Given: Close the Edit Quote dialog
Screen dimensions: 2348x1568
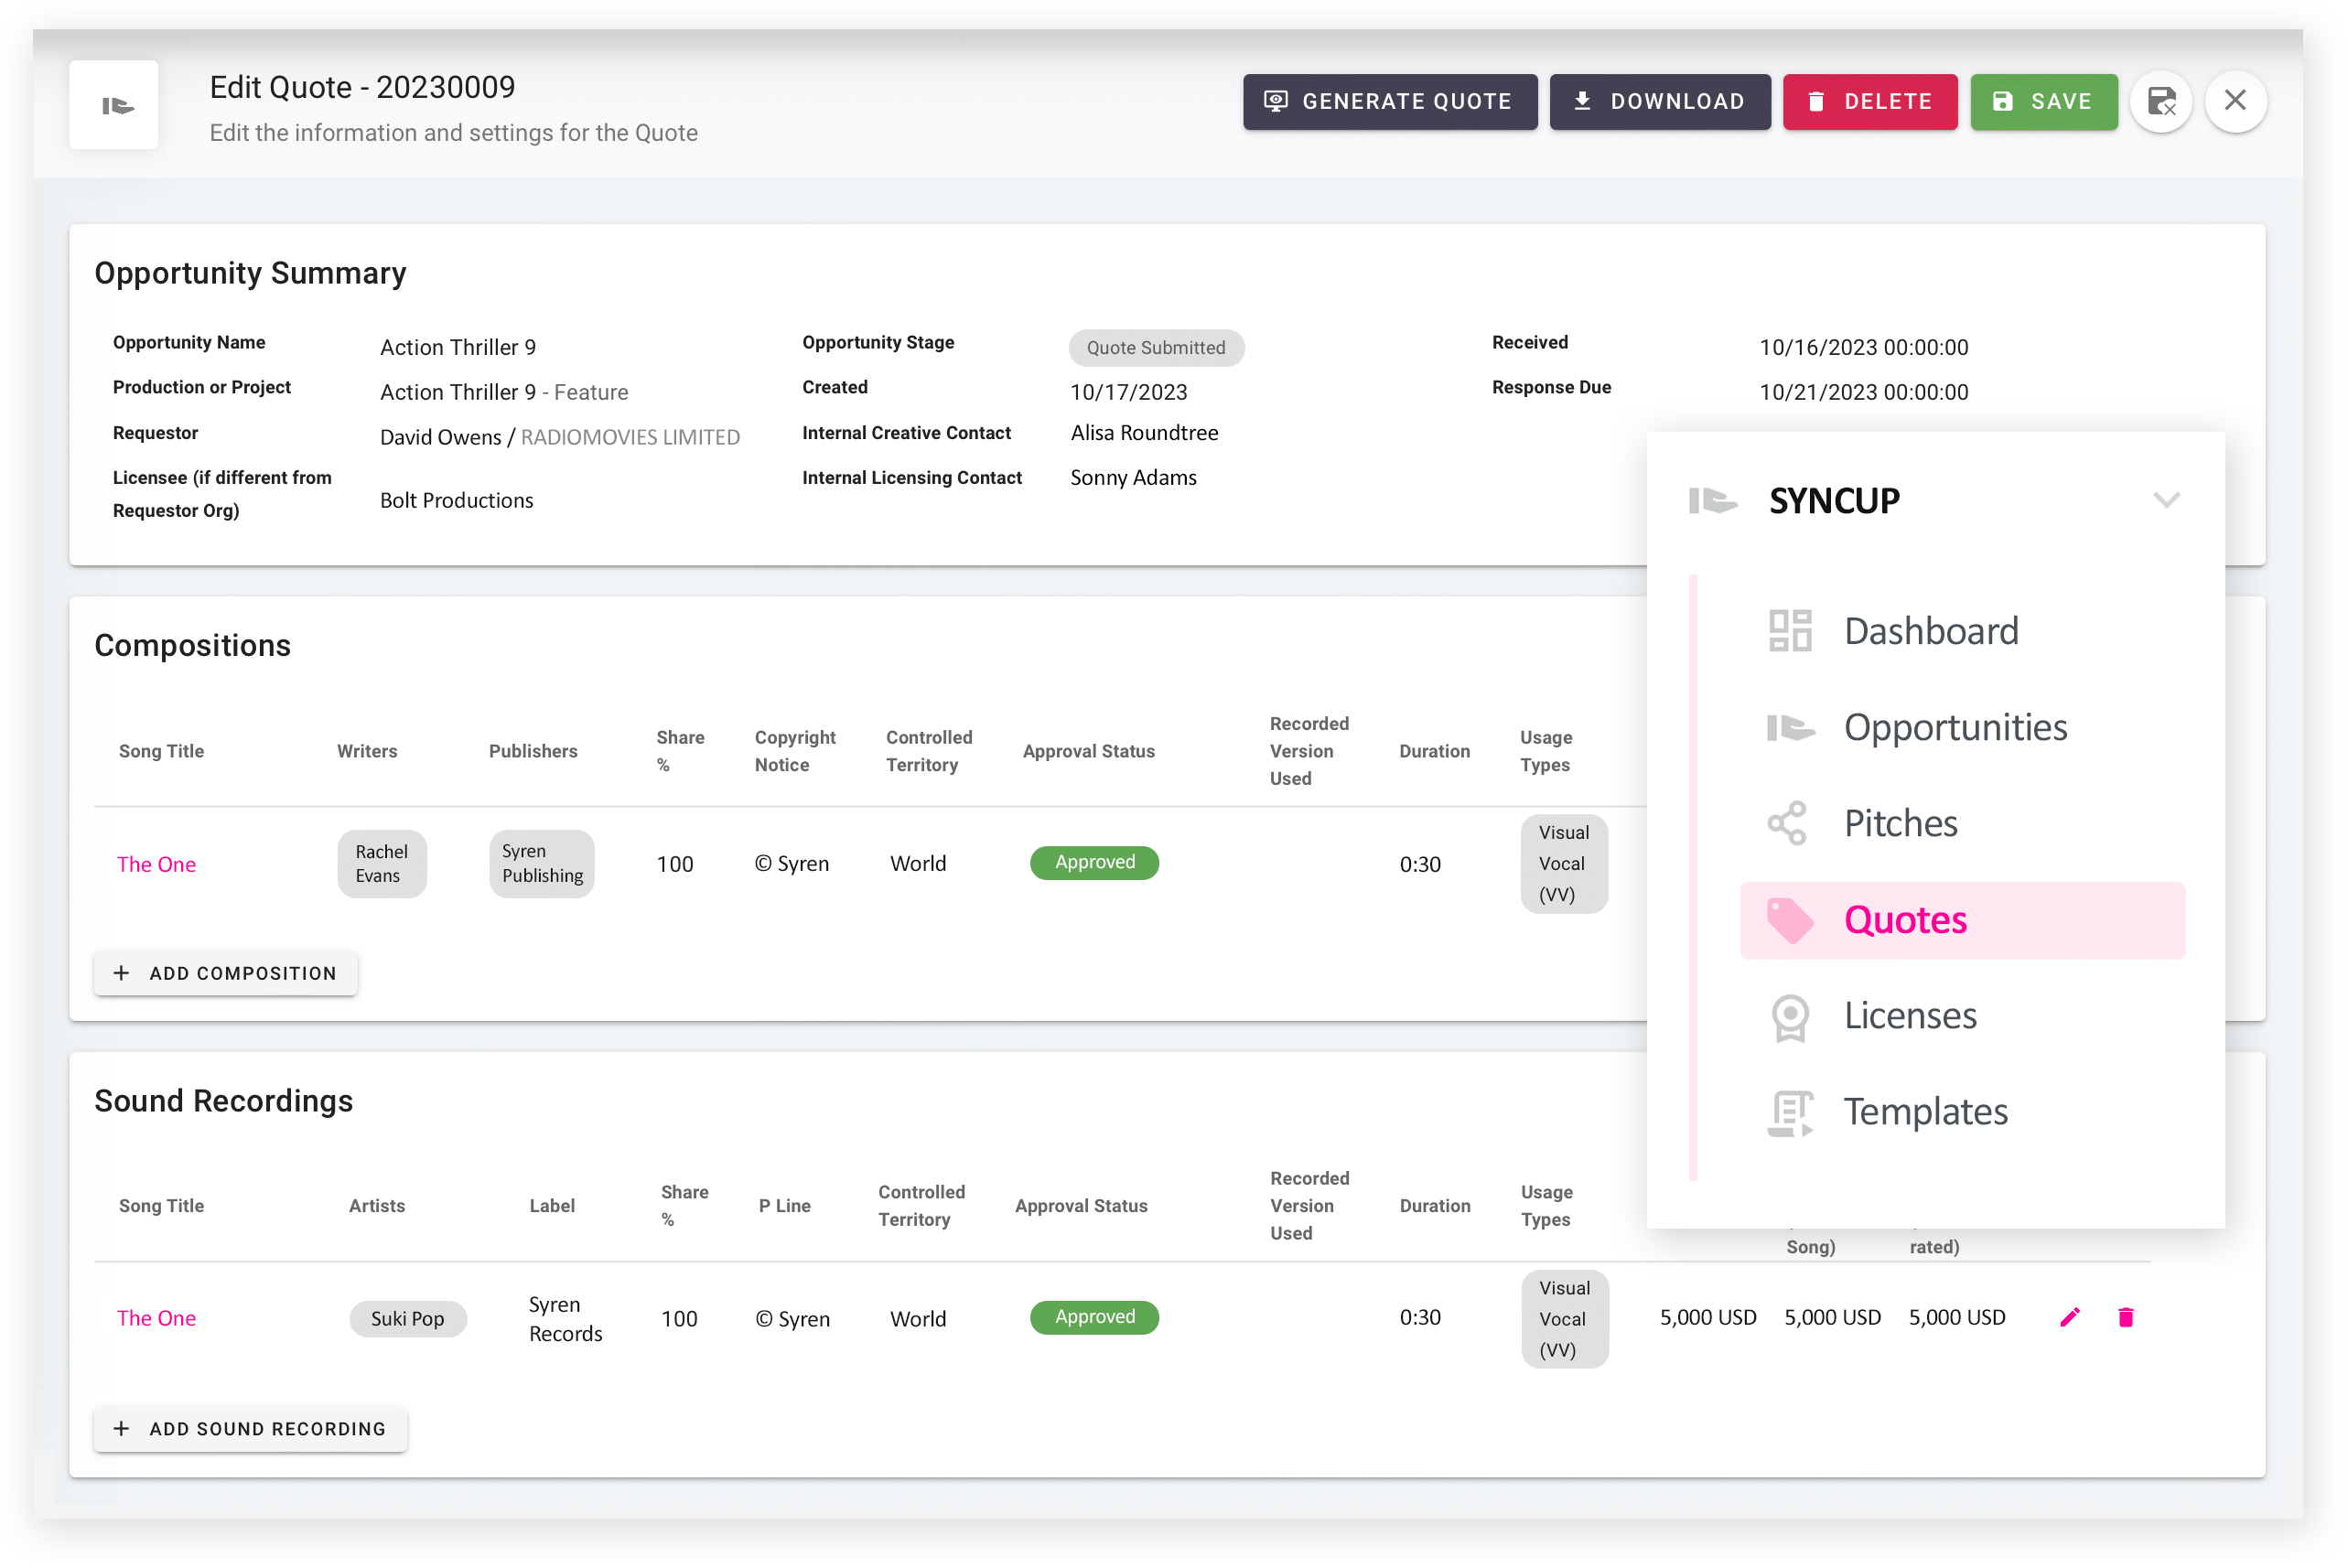Looking at the screenshot, I should click(2235, 101).
